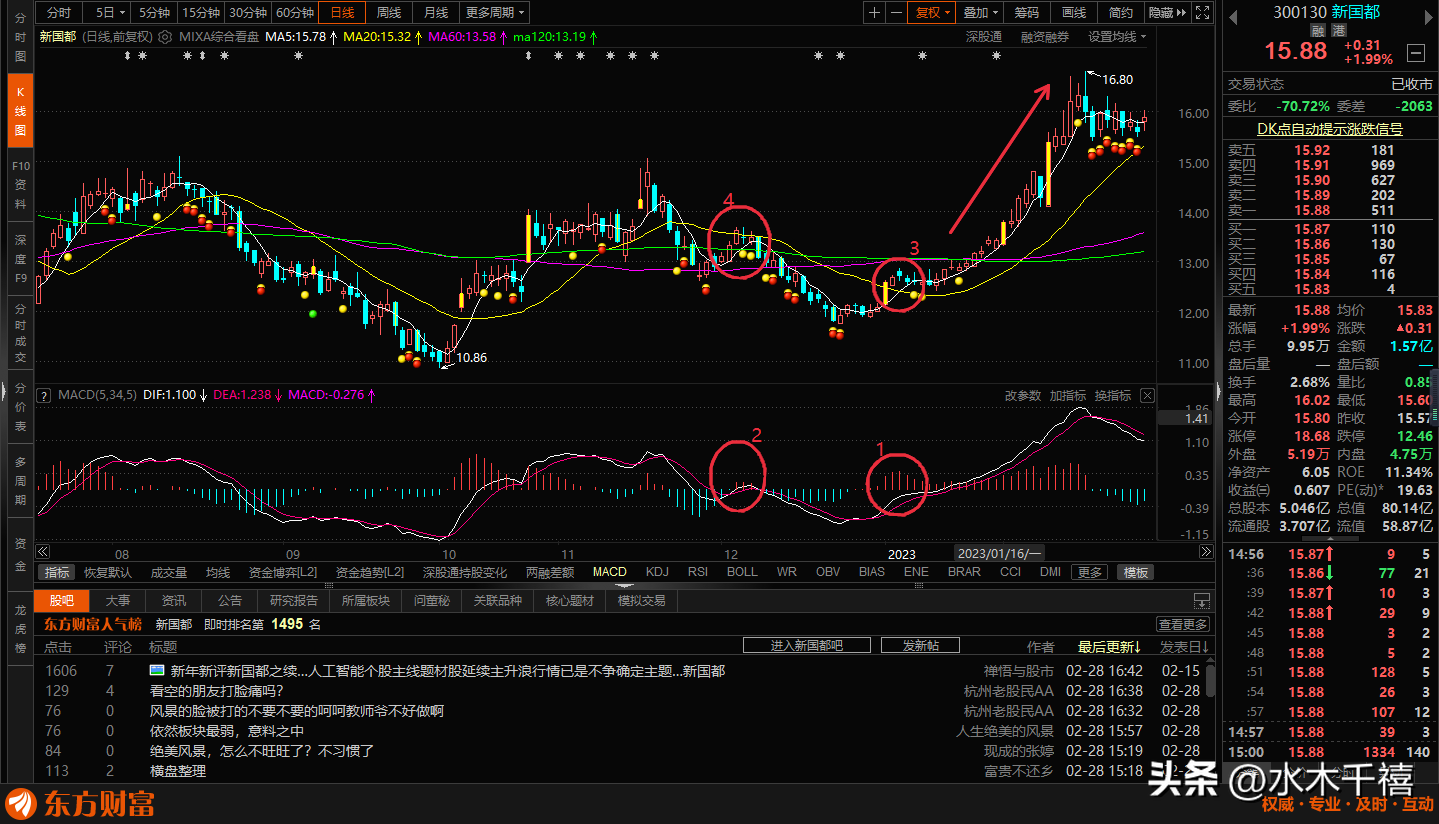Close the MACD indicator pane
Screen dimensions: 1439x824
pos(1147,396)
